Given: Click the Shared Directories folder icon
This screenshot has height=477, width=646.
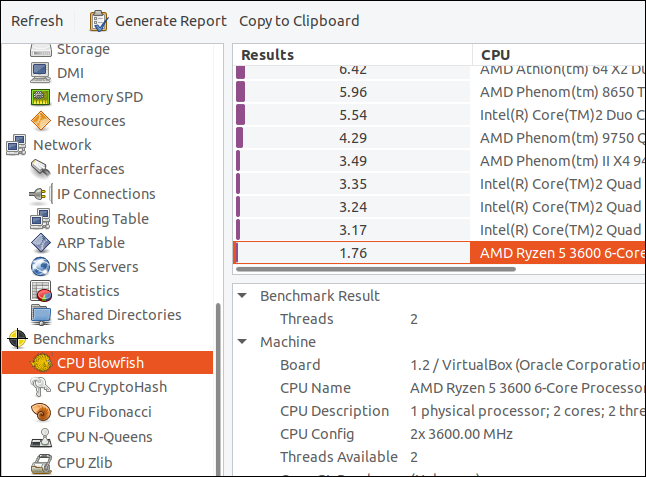Looking at the screenshot, I should click(41, 315).
